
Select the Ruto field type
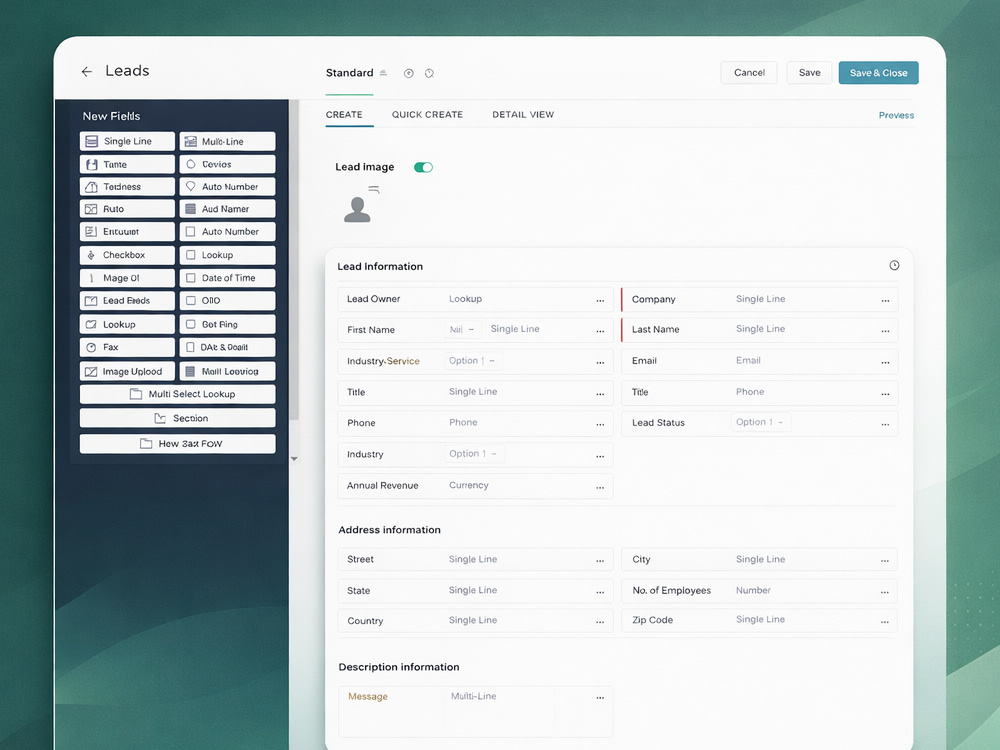(x=127, y=209)
